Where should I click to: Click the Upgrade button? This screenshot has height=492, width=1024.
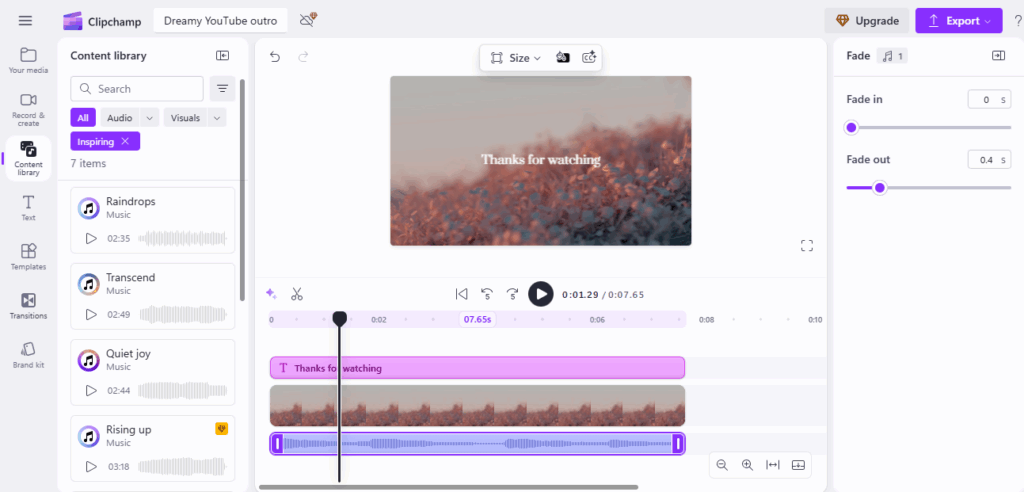[867, 21]
